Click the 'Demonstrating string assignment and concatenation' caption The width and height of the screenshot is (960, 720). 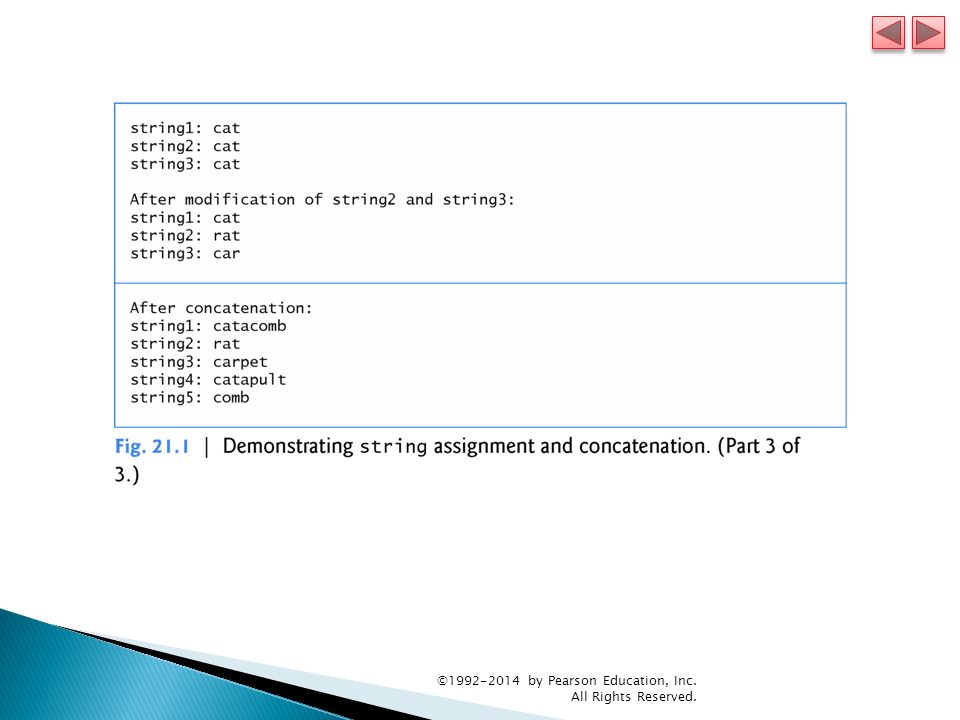coord(466,446)
